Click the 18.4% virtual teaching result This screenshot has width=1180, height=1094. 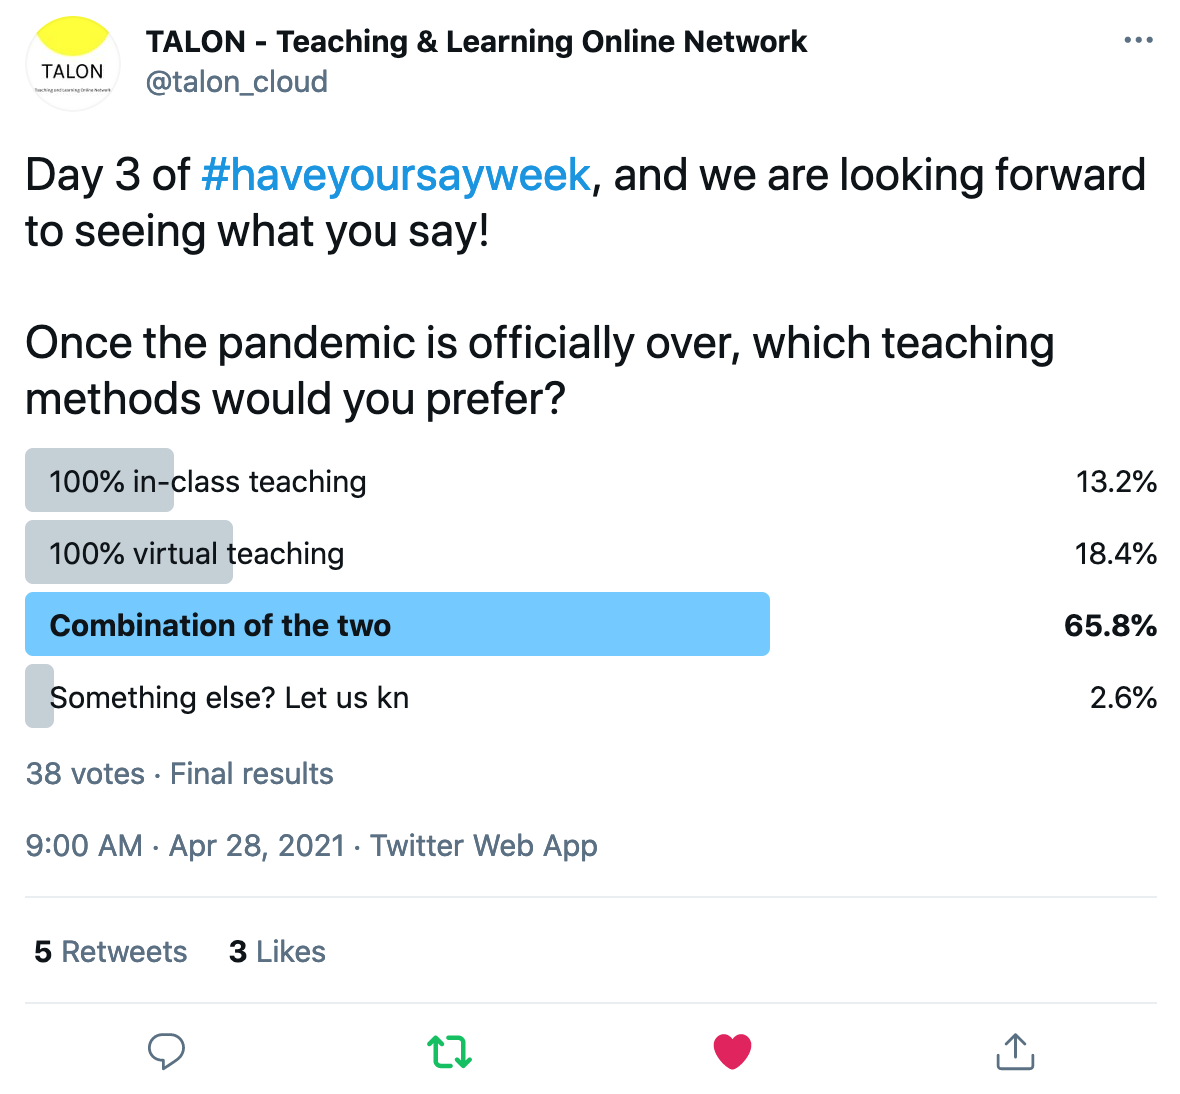point(1115,554)
